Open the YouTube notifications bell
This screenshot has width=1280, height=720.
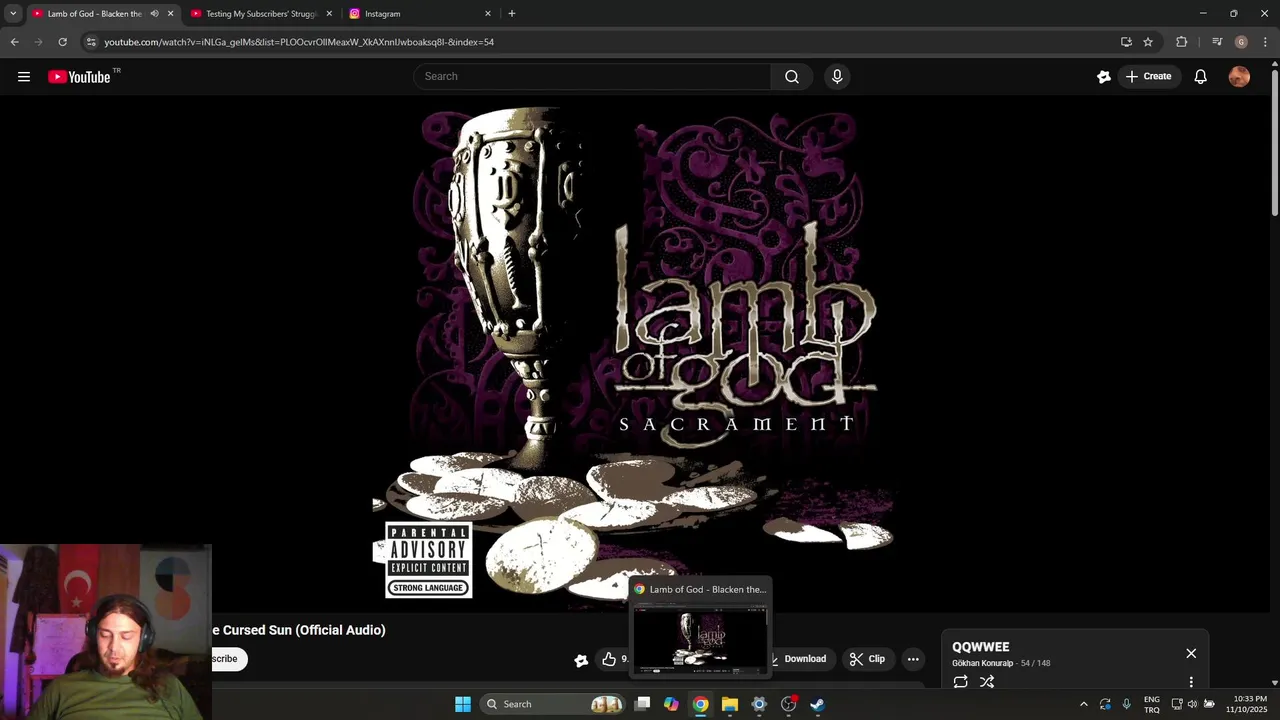(1201, 76)
